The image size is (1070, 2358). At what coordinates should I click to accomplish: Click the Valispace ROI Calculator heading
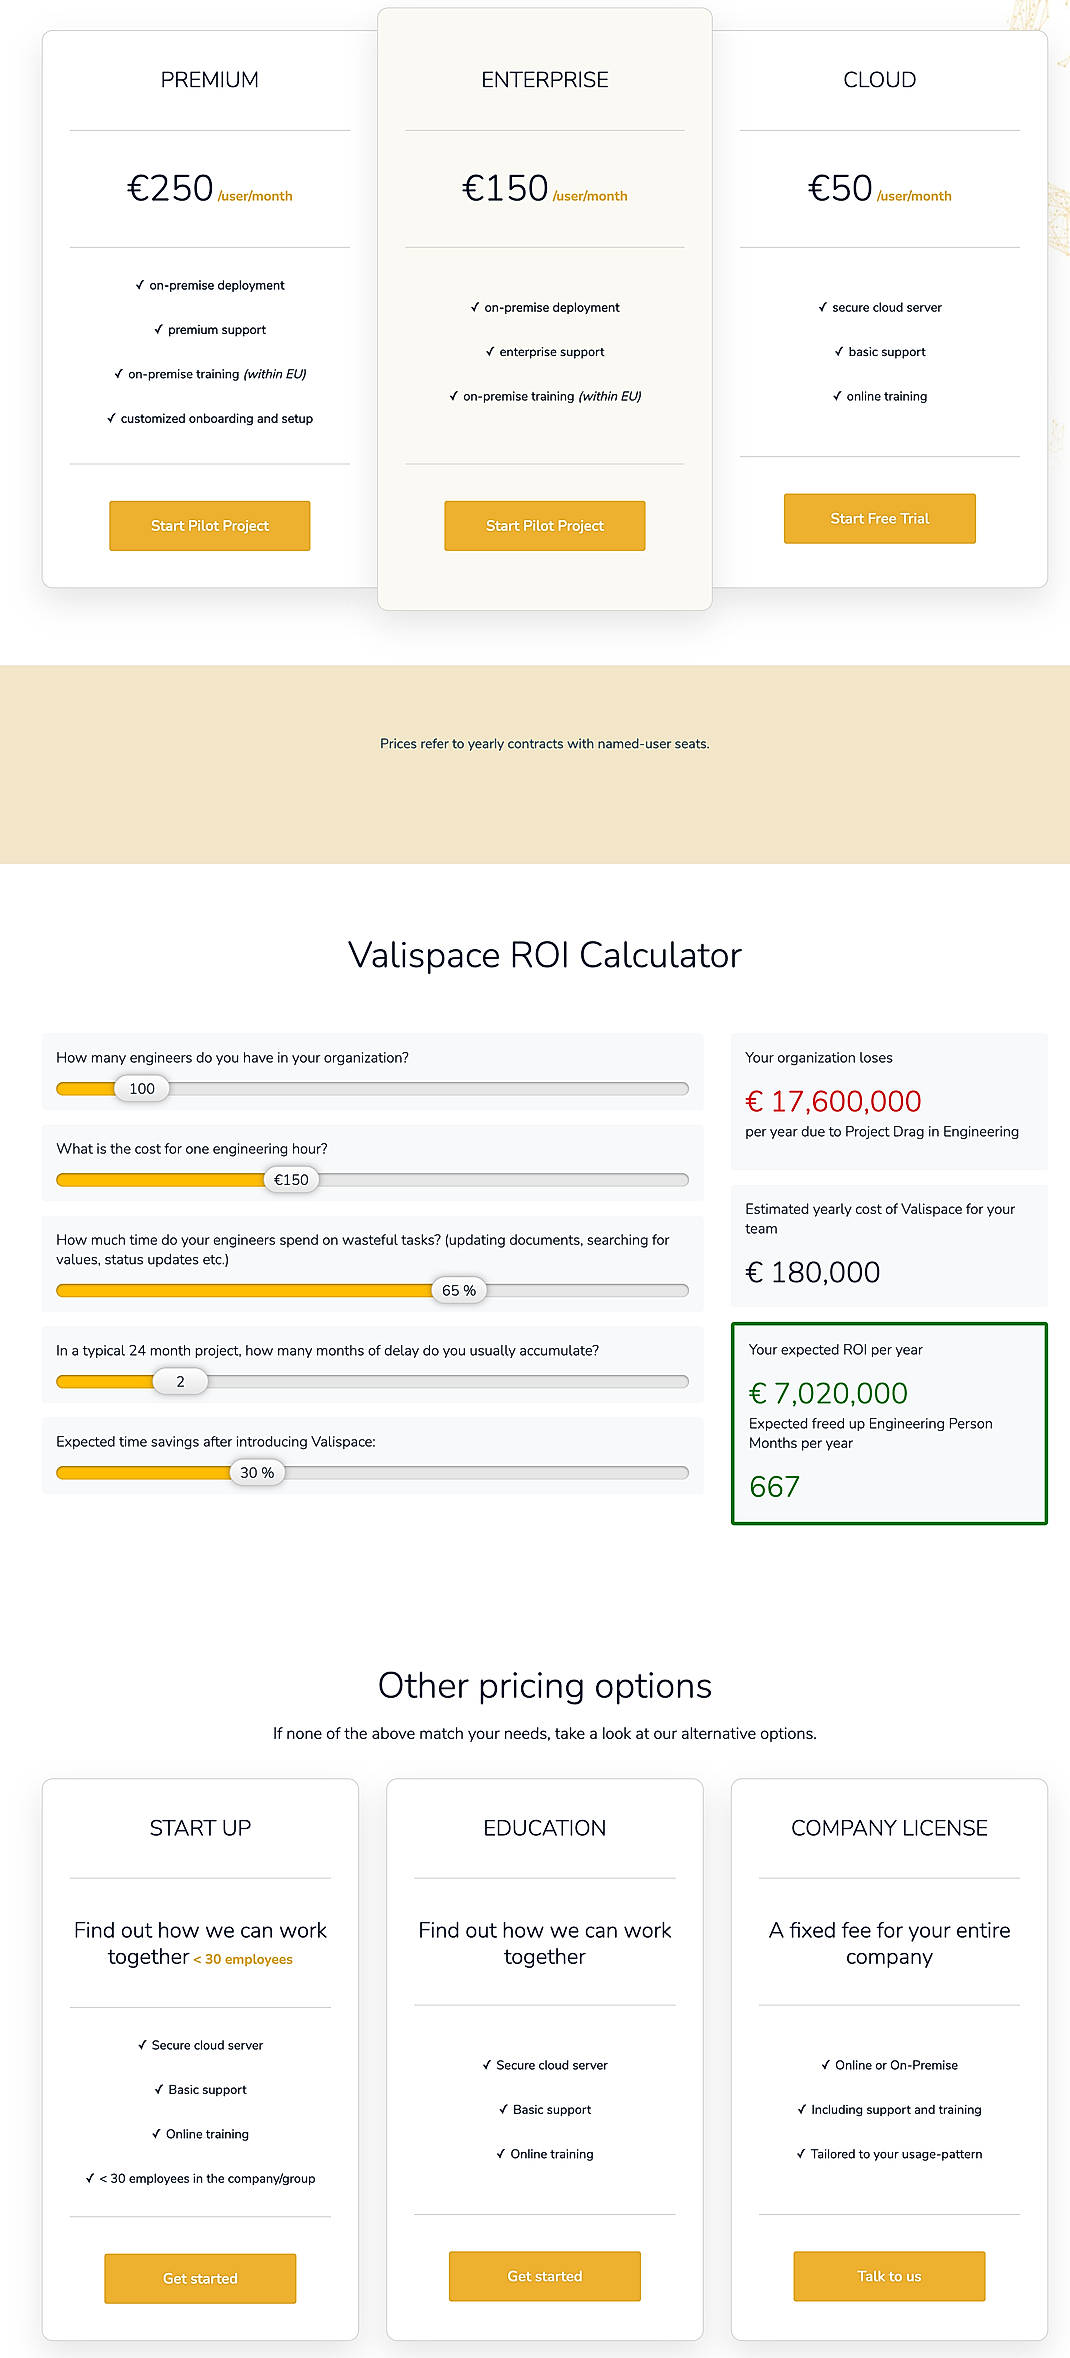pyautogui.click(x=544, y=955)
